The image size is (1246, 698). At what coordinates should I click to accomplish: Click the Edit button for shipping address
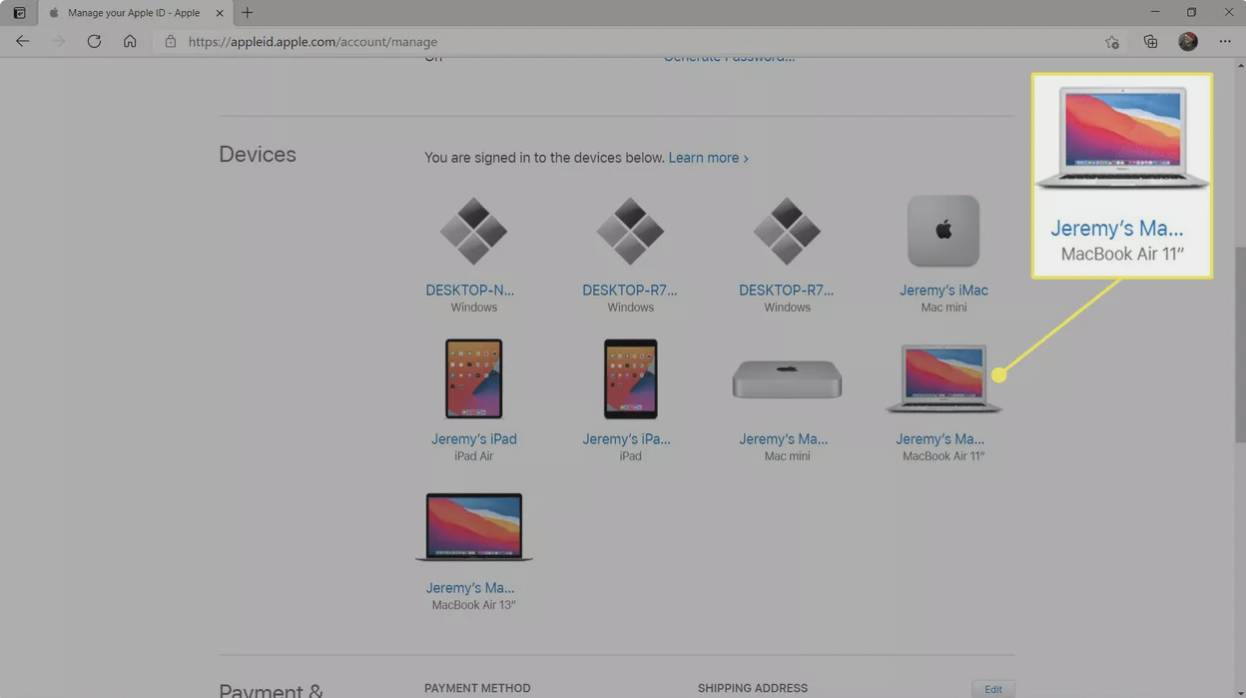click(x=992, y=689)
